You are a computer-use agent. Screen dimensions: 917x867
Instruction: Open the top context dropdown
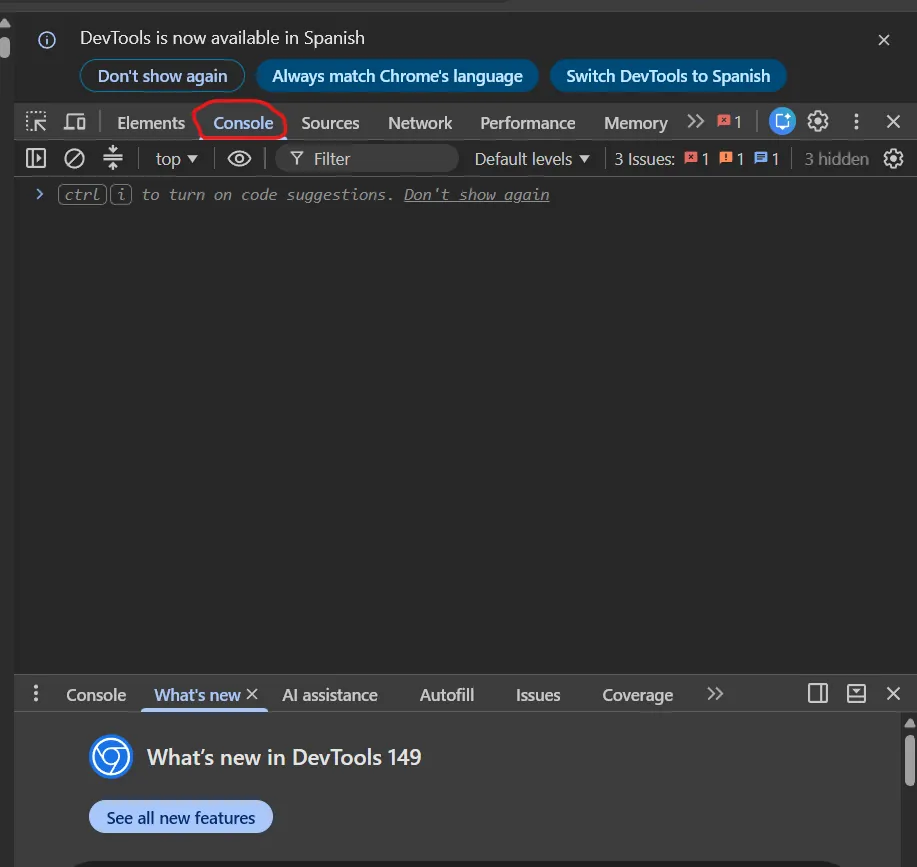pos(177,159)
